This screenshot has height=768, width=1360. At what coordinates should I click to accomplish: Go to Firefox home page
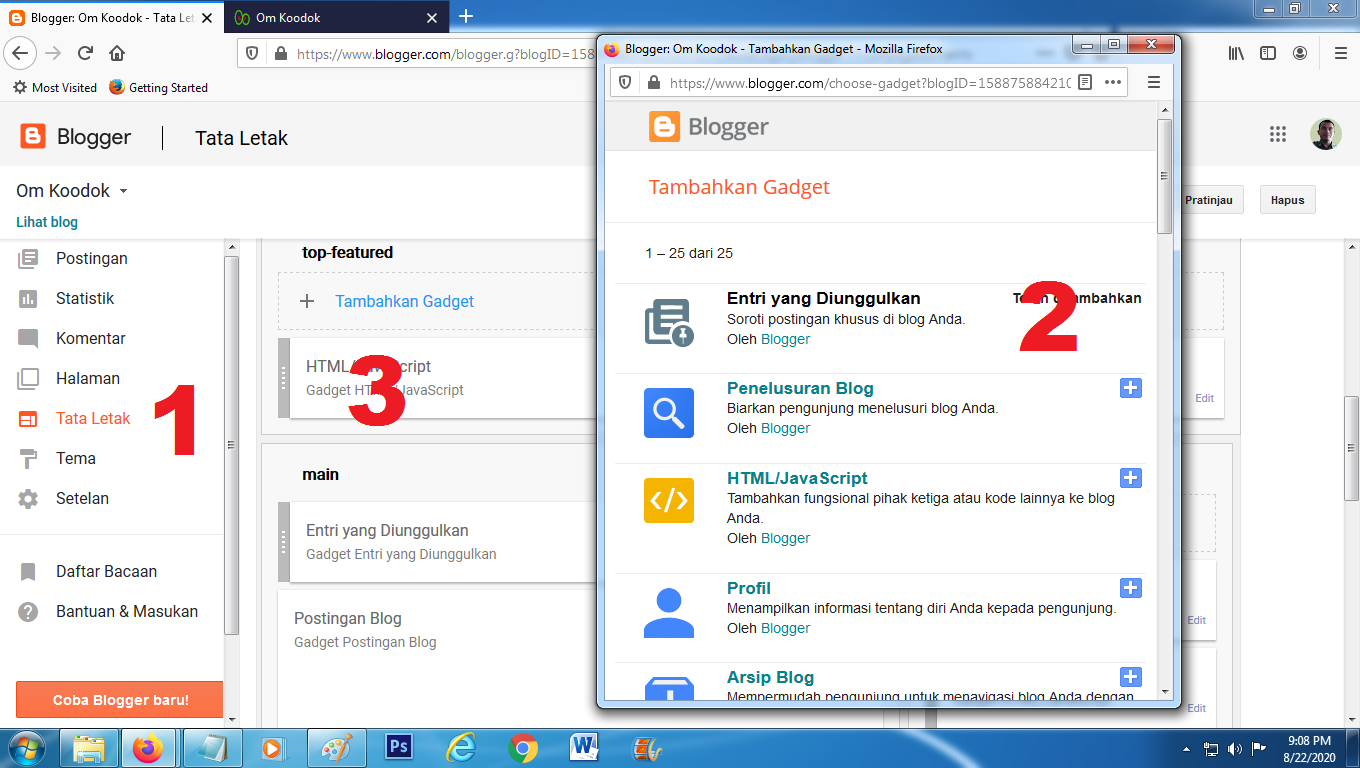pos(117,53)
